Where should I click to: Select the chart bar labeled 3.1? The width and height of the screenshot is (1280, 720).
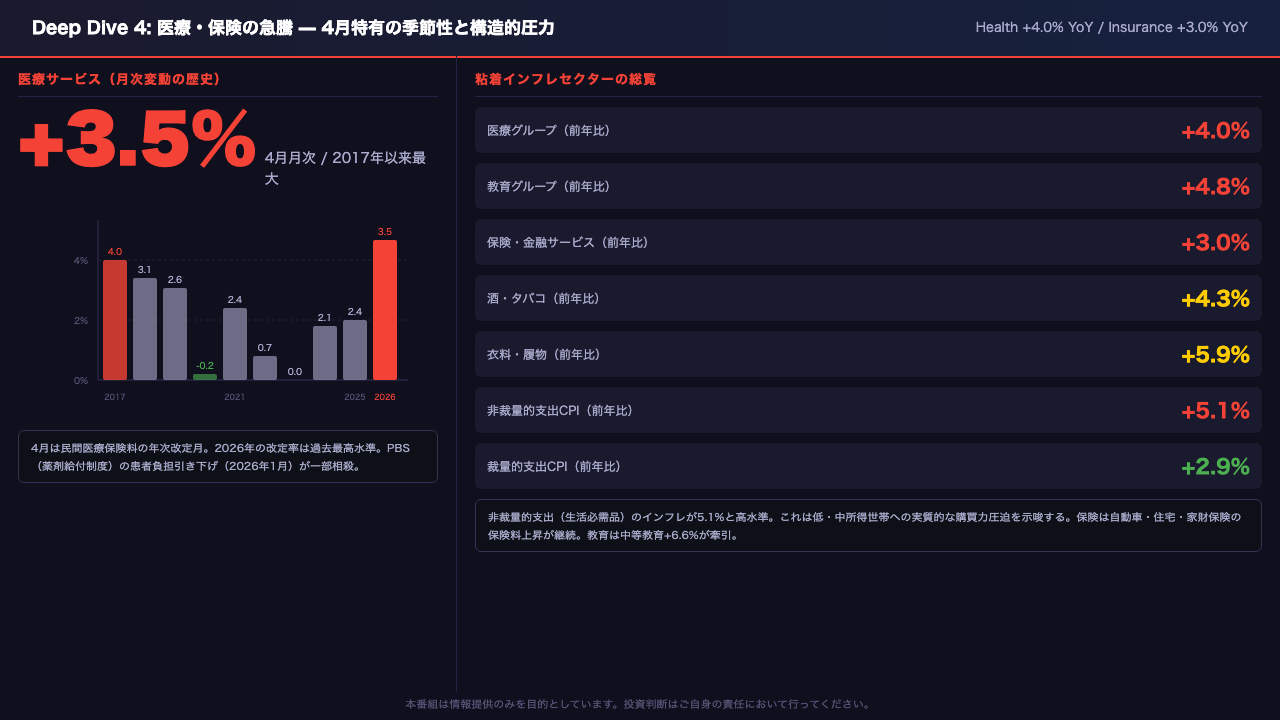pyautogui.click(x=145, y=329)
